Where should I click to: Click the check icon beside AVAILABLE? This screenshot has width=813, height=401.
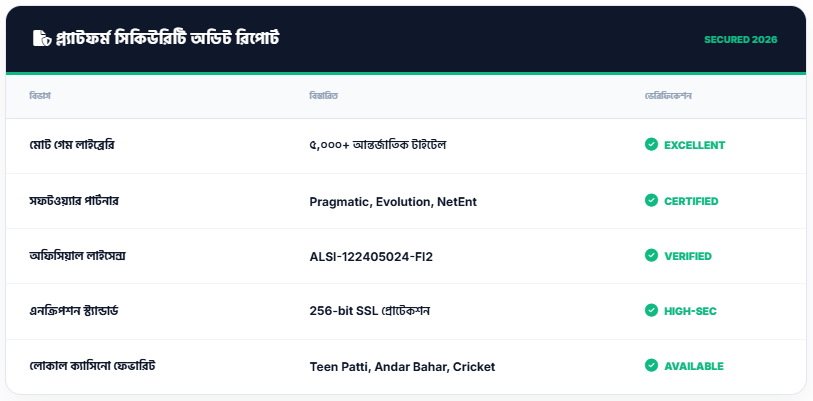tap(651, 366)
